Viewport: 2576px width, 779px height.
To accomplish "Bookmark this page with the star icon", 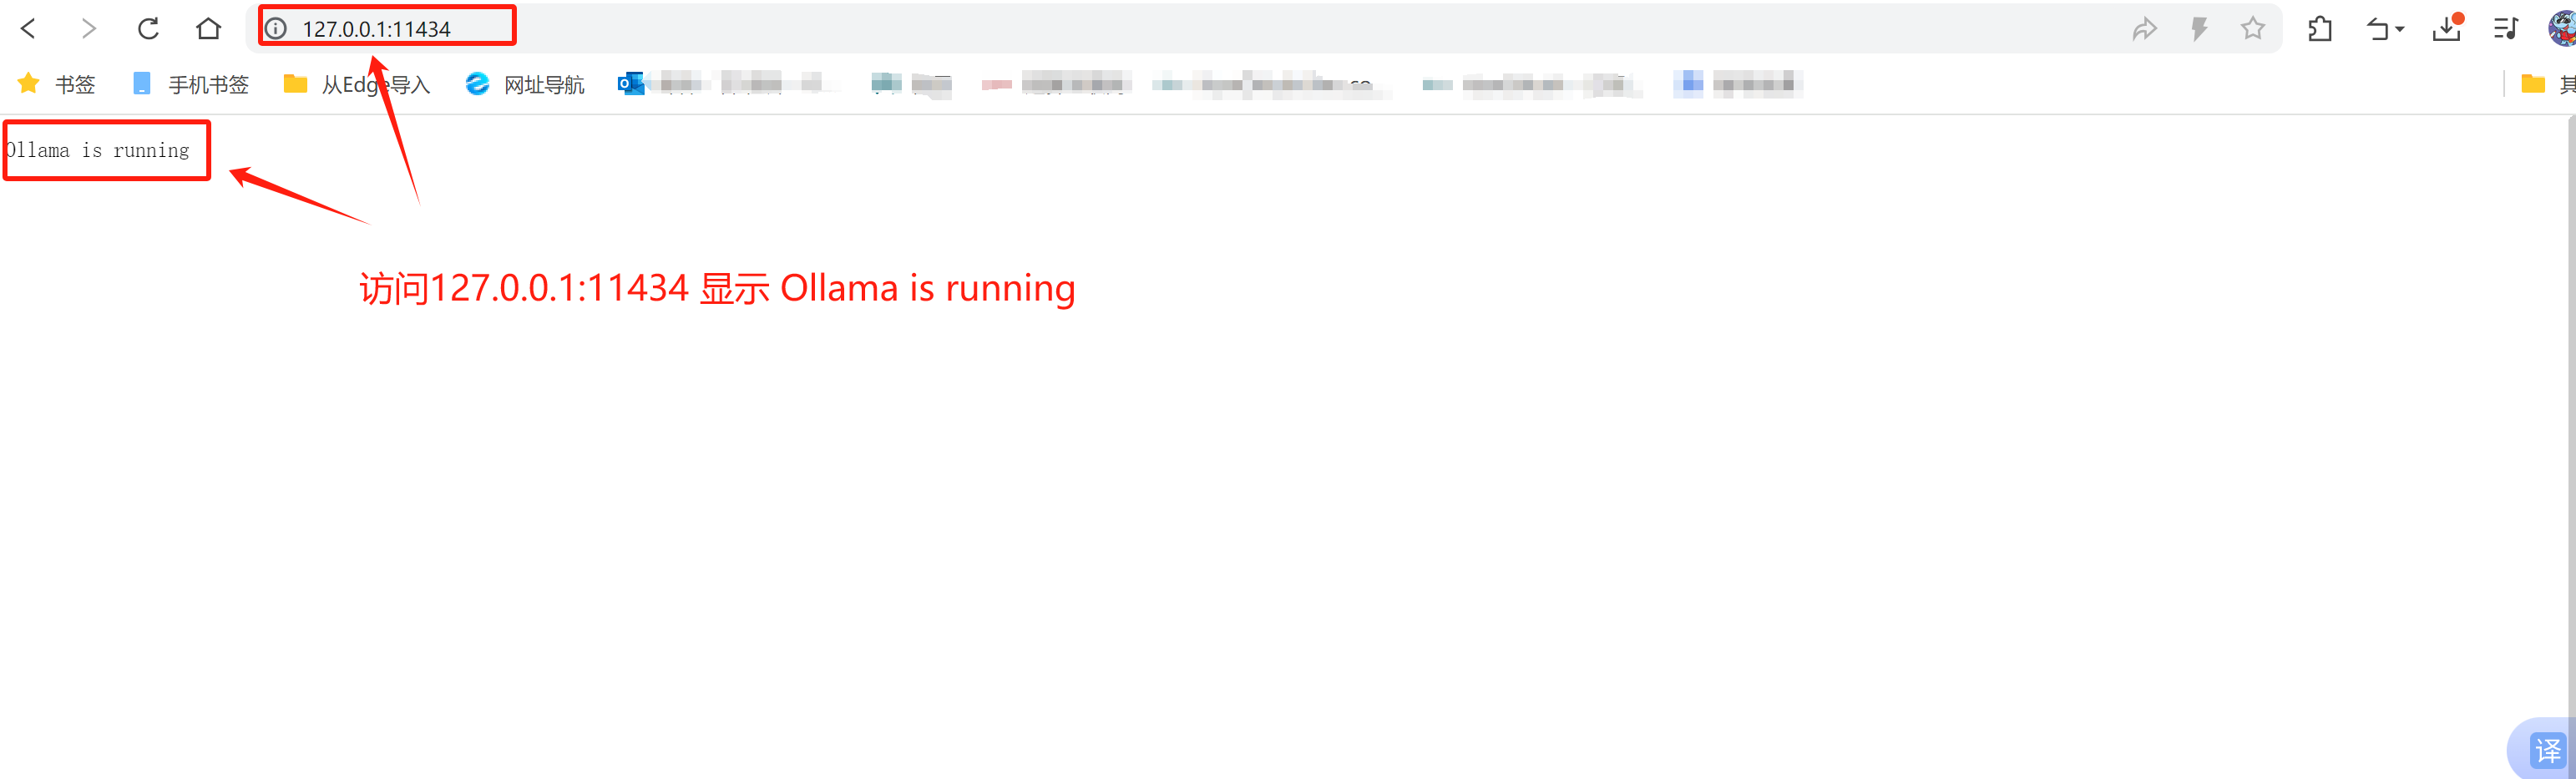I will point(2252,28).
